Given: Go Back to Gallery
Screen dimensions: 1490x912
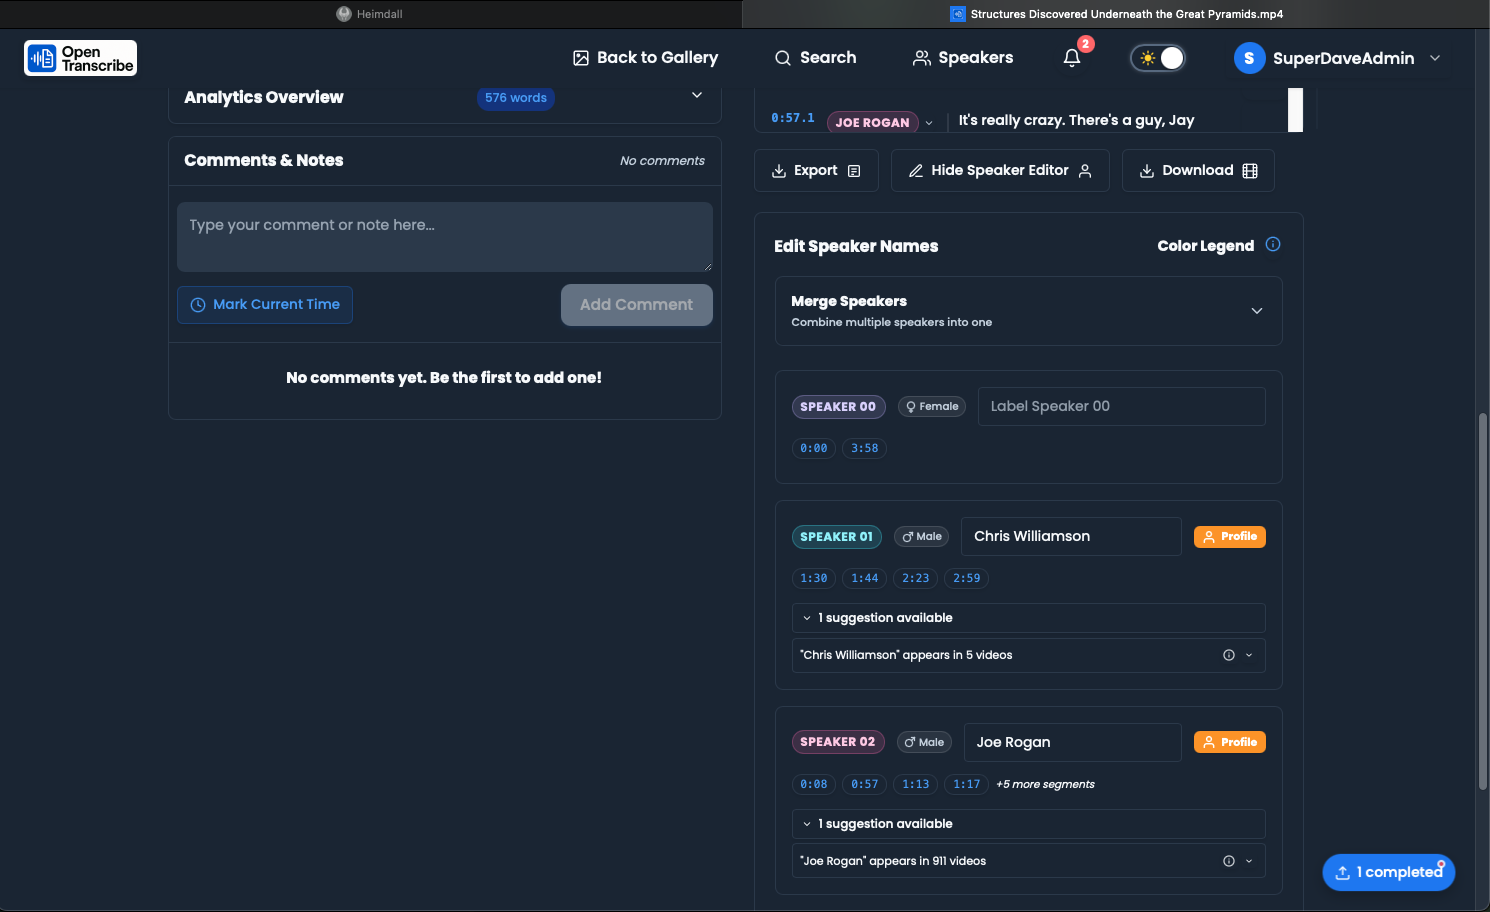Looking at the screenshot, I should tap(646, 58).
